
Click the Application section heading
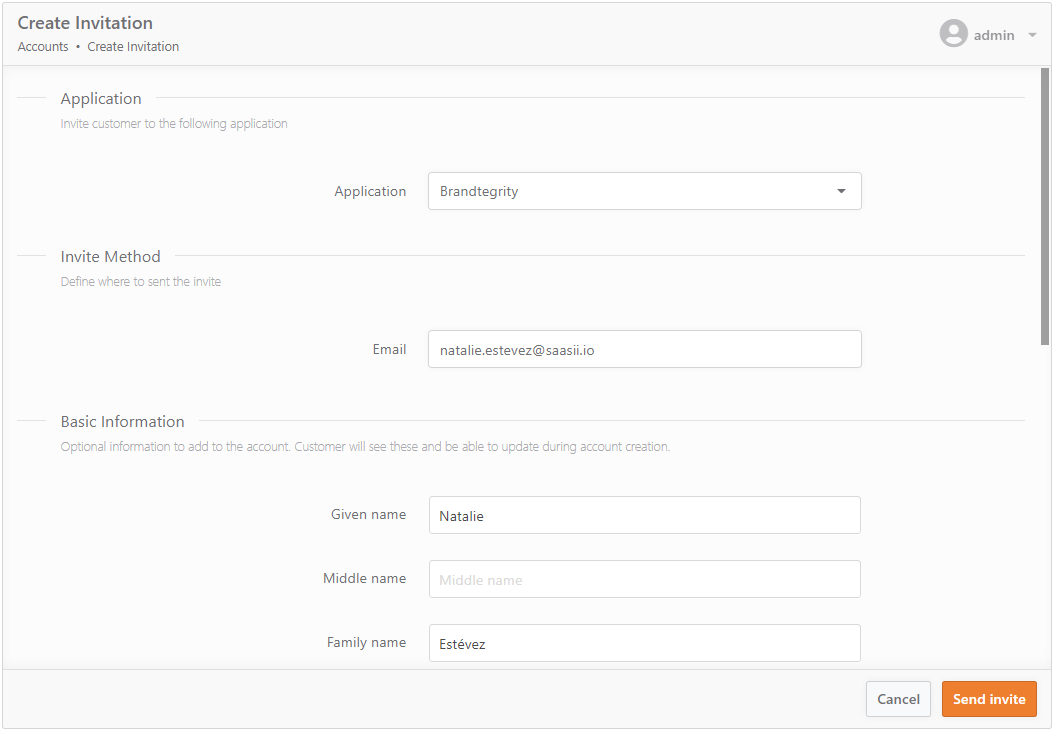[101, 98]
